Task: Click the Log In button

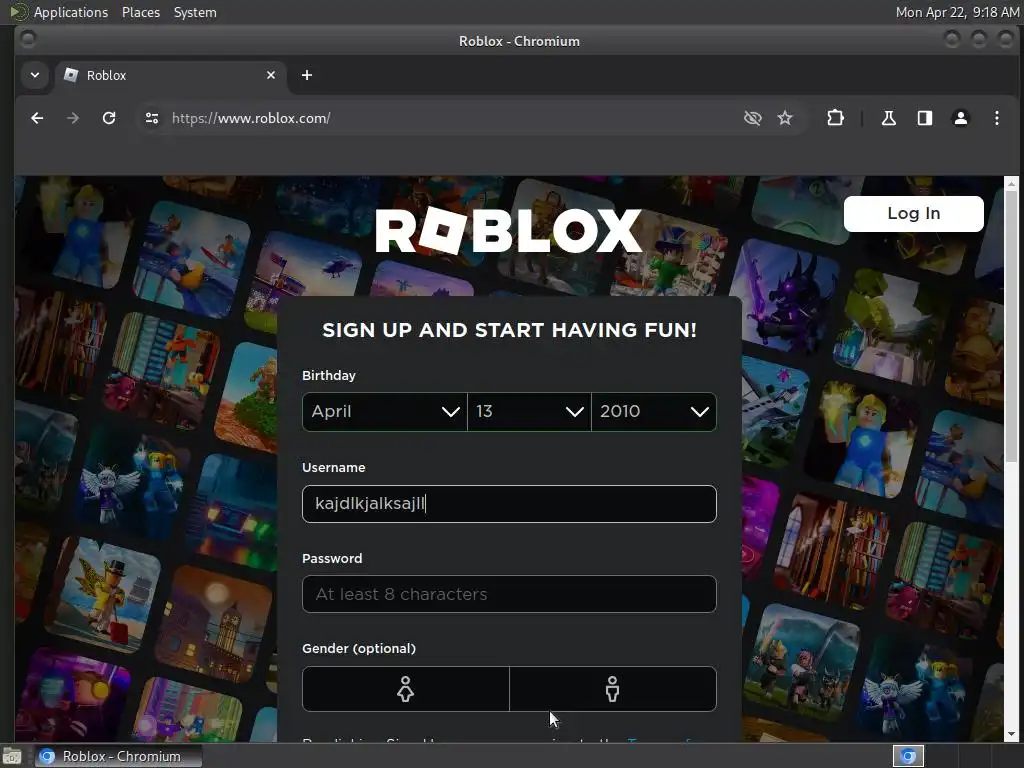Action: [x=914, y=214]
